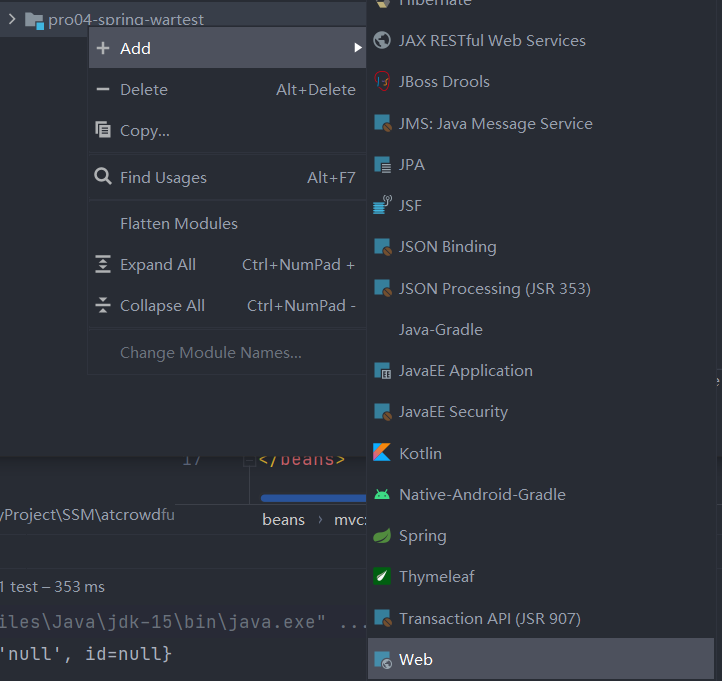
Task: Click the magnifier icon for Find Usages
Action: pyautogui.click(x=103, y=176)
